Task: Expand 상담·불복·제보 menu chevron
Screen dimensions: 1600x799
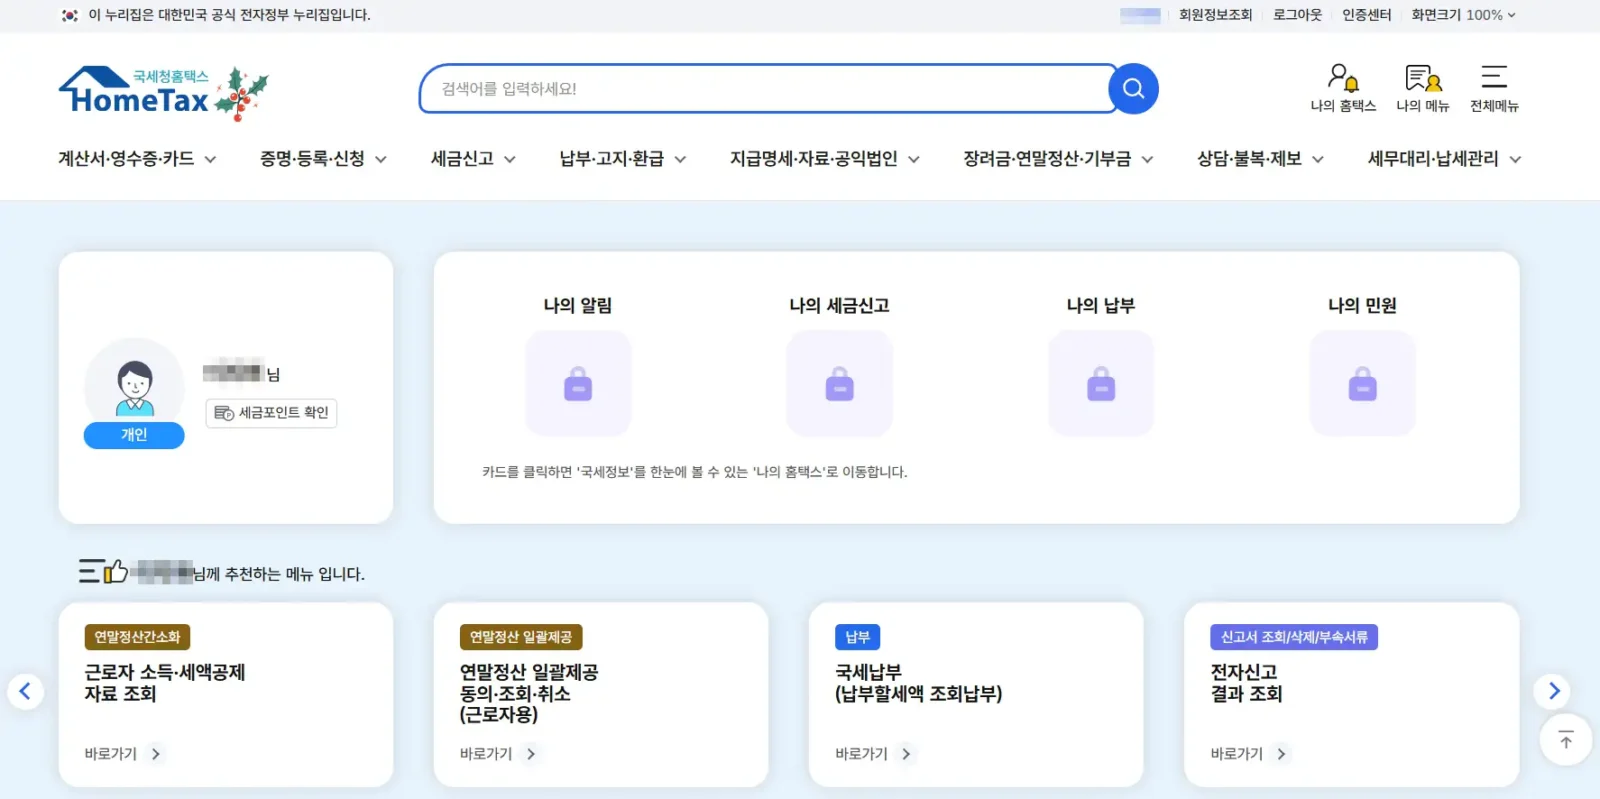Action: tap(1317, 159)
